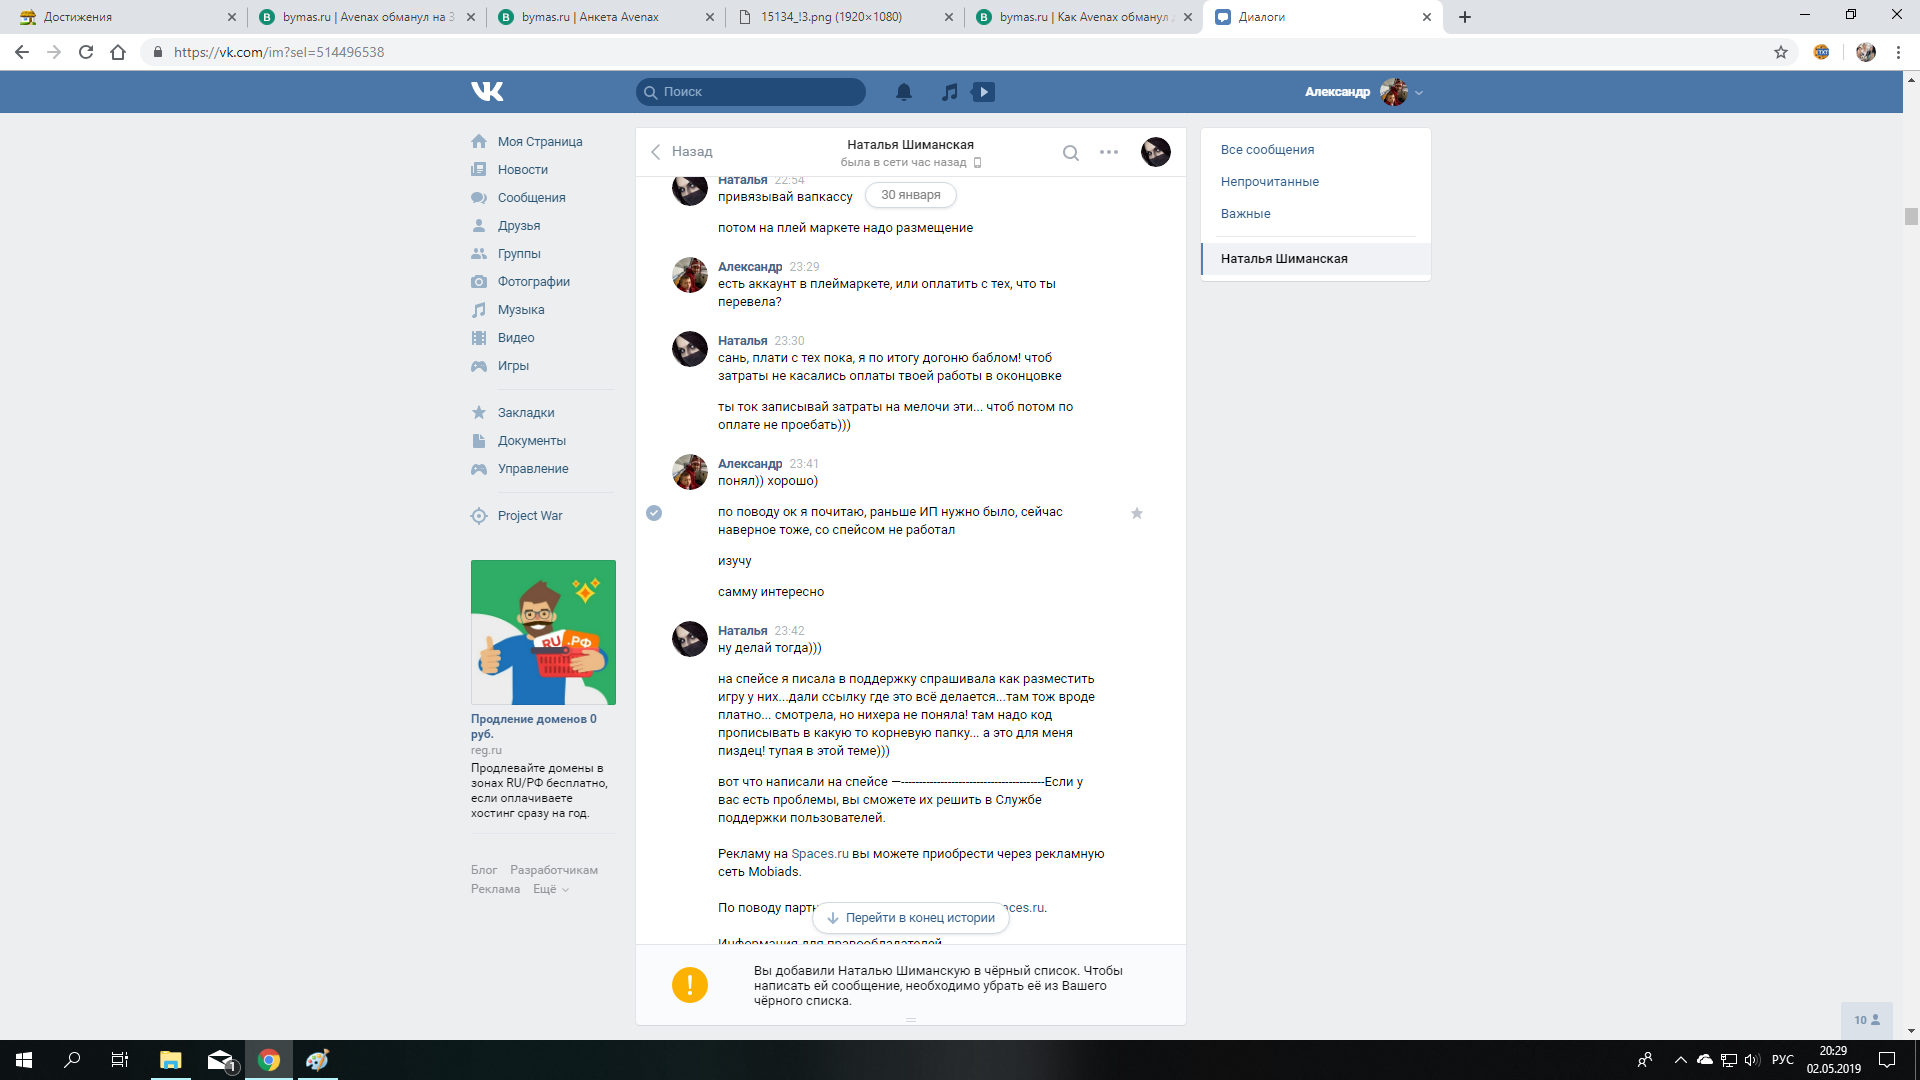Image resolution: width=1920 pixels, height=1080 pixels.
Task: Click the music note icon in header
Action: (949, 92)
